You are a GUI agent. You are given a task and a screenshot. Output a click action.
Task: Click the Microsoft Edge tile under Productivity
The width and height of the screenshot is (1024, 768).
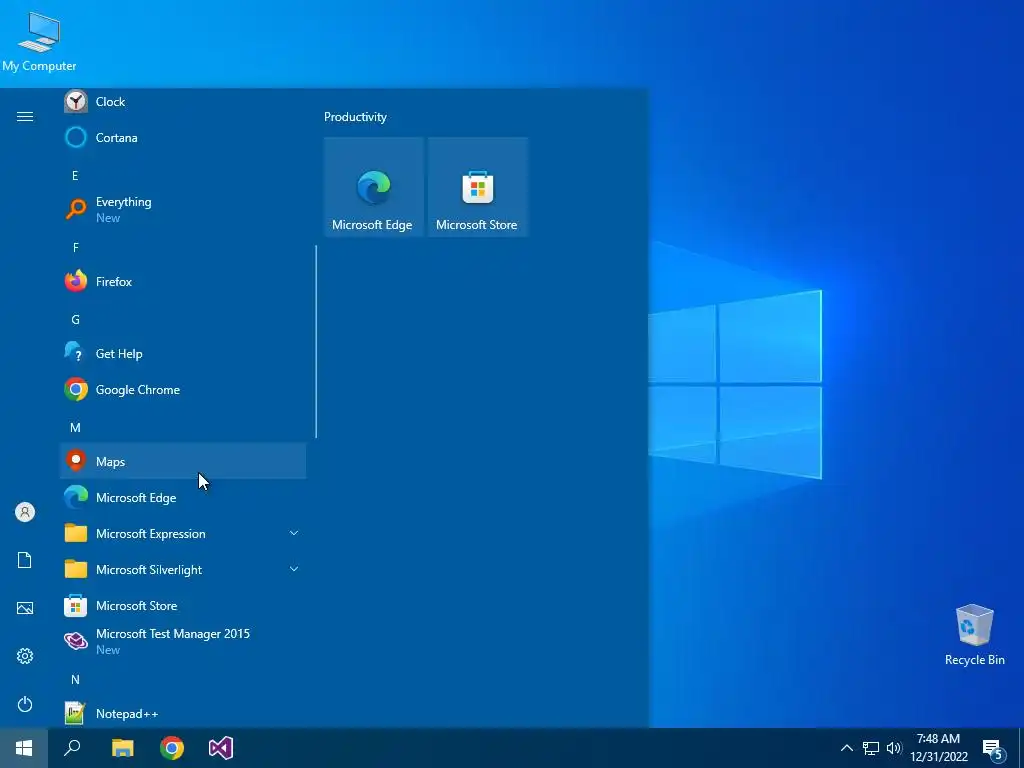coord(374,187)
